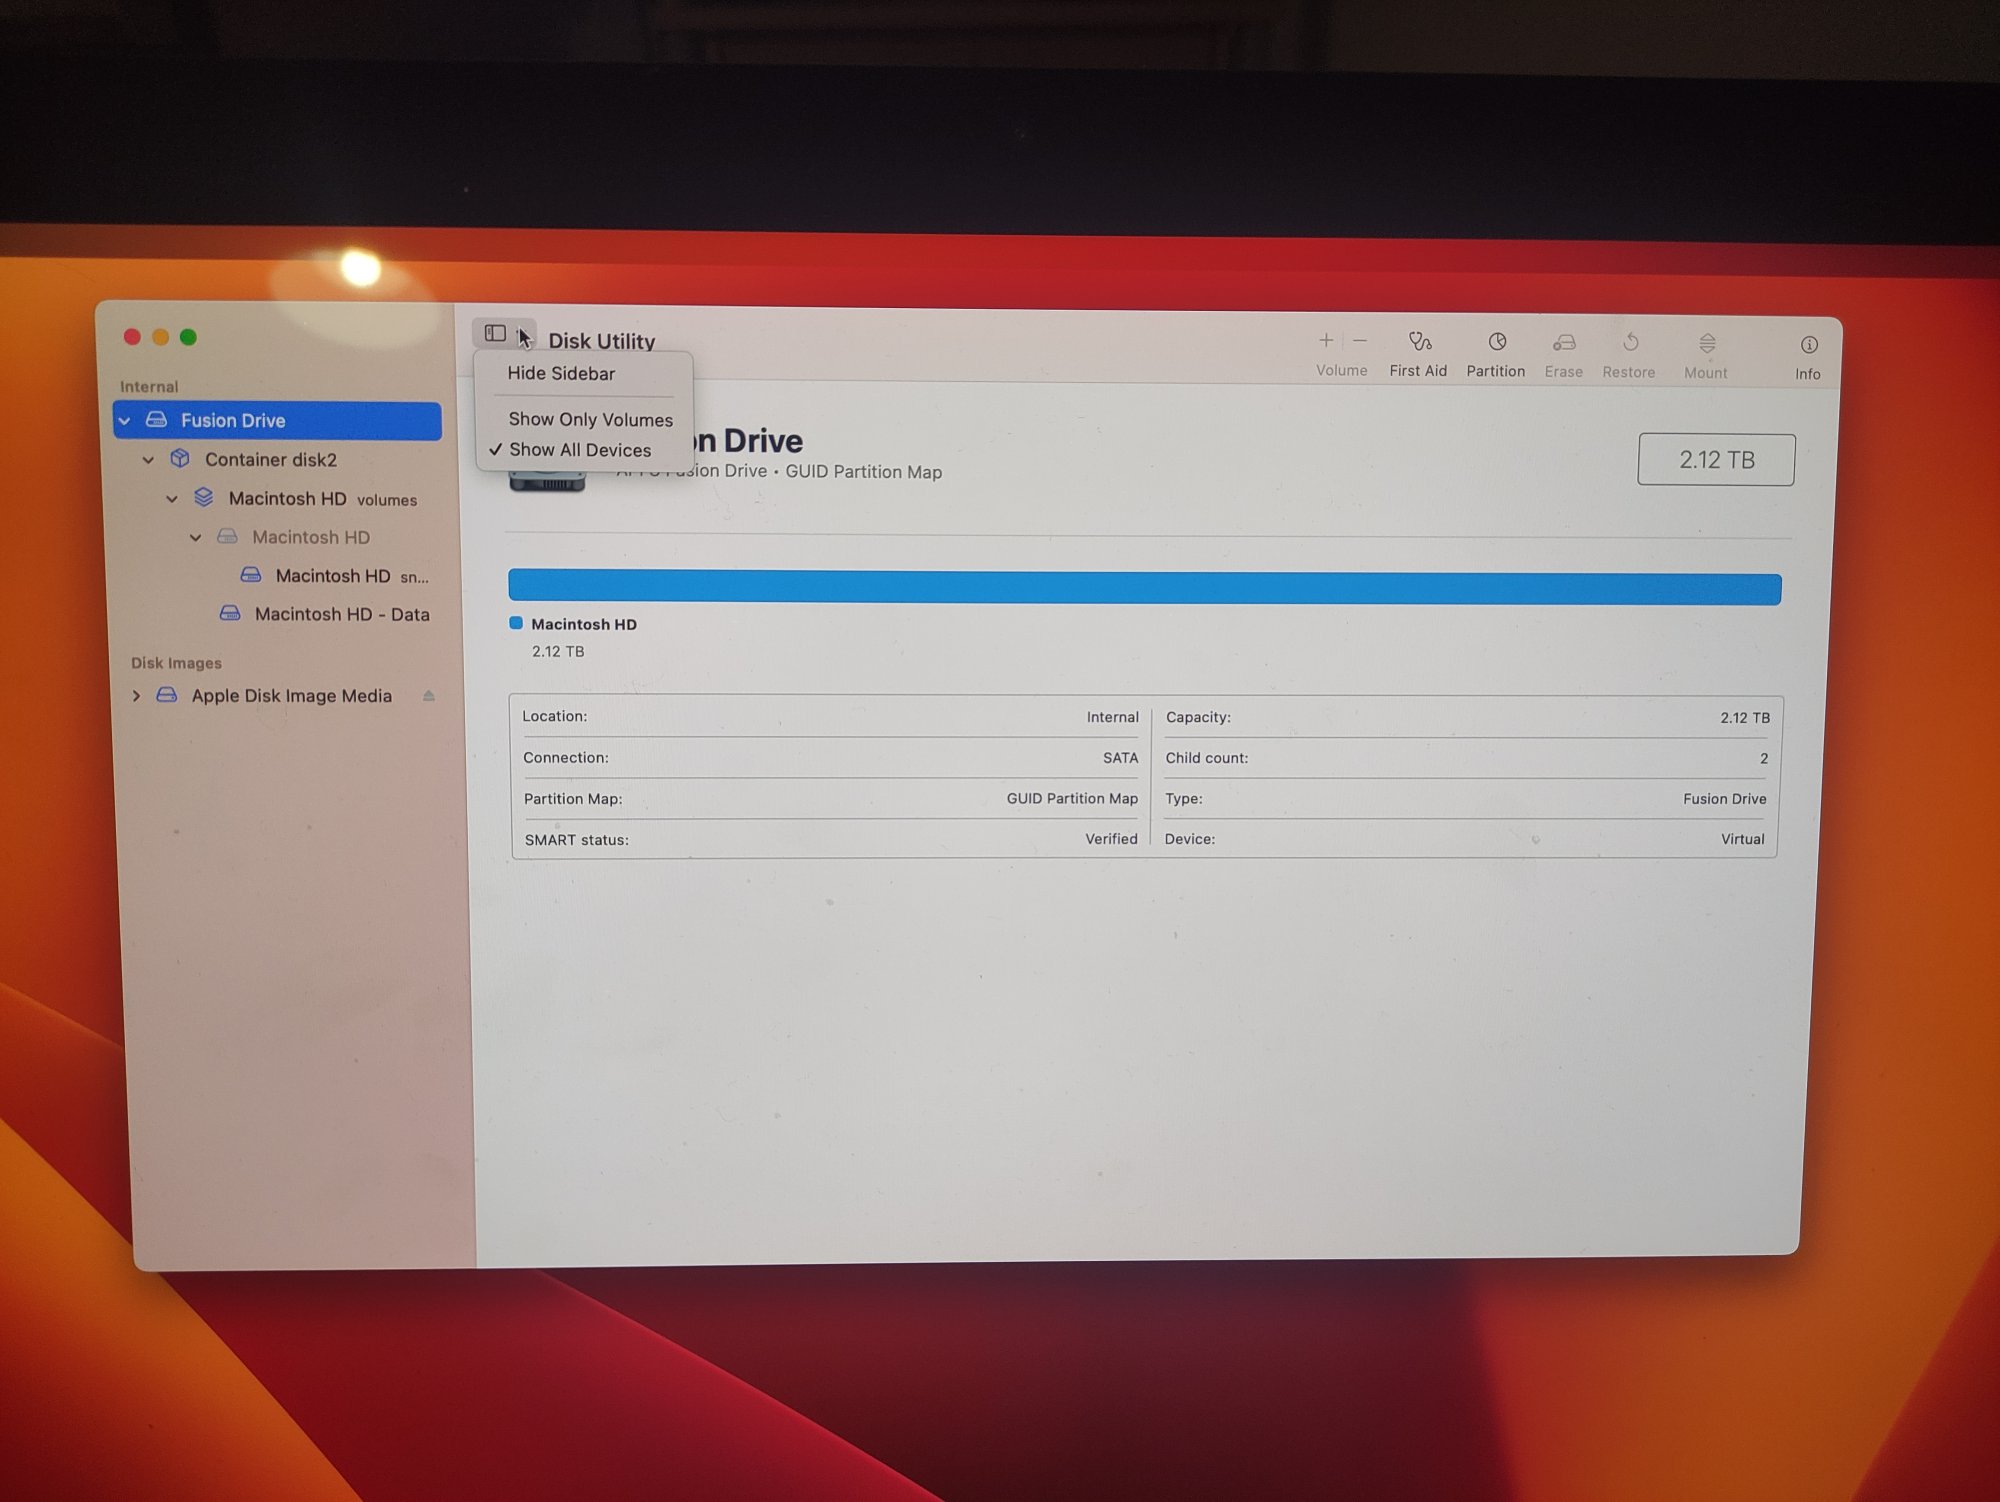Screen dimensions: 2000x1502
Task: Expand Apple Disk Image Media
Action: 137,696
